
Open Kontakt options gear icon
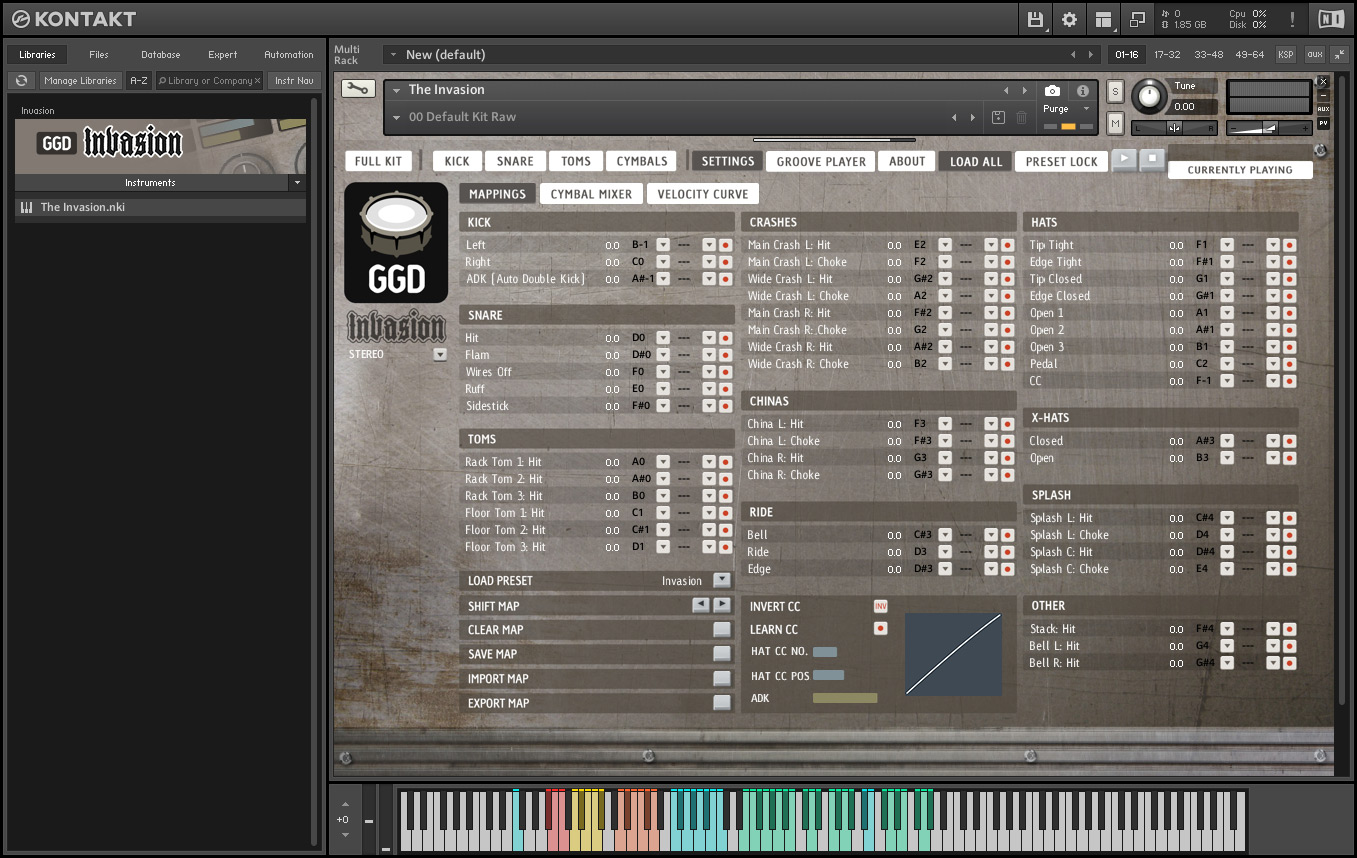(x=1069, y=19)
